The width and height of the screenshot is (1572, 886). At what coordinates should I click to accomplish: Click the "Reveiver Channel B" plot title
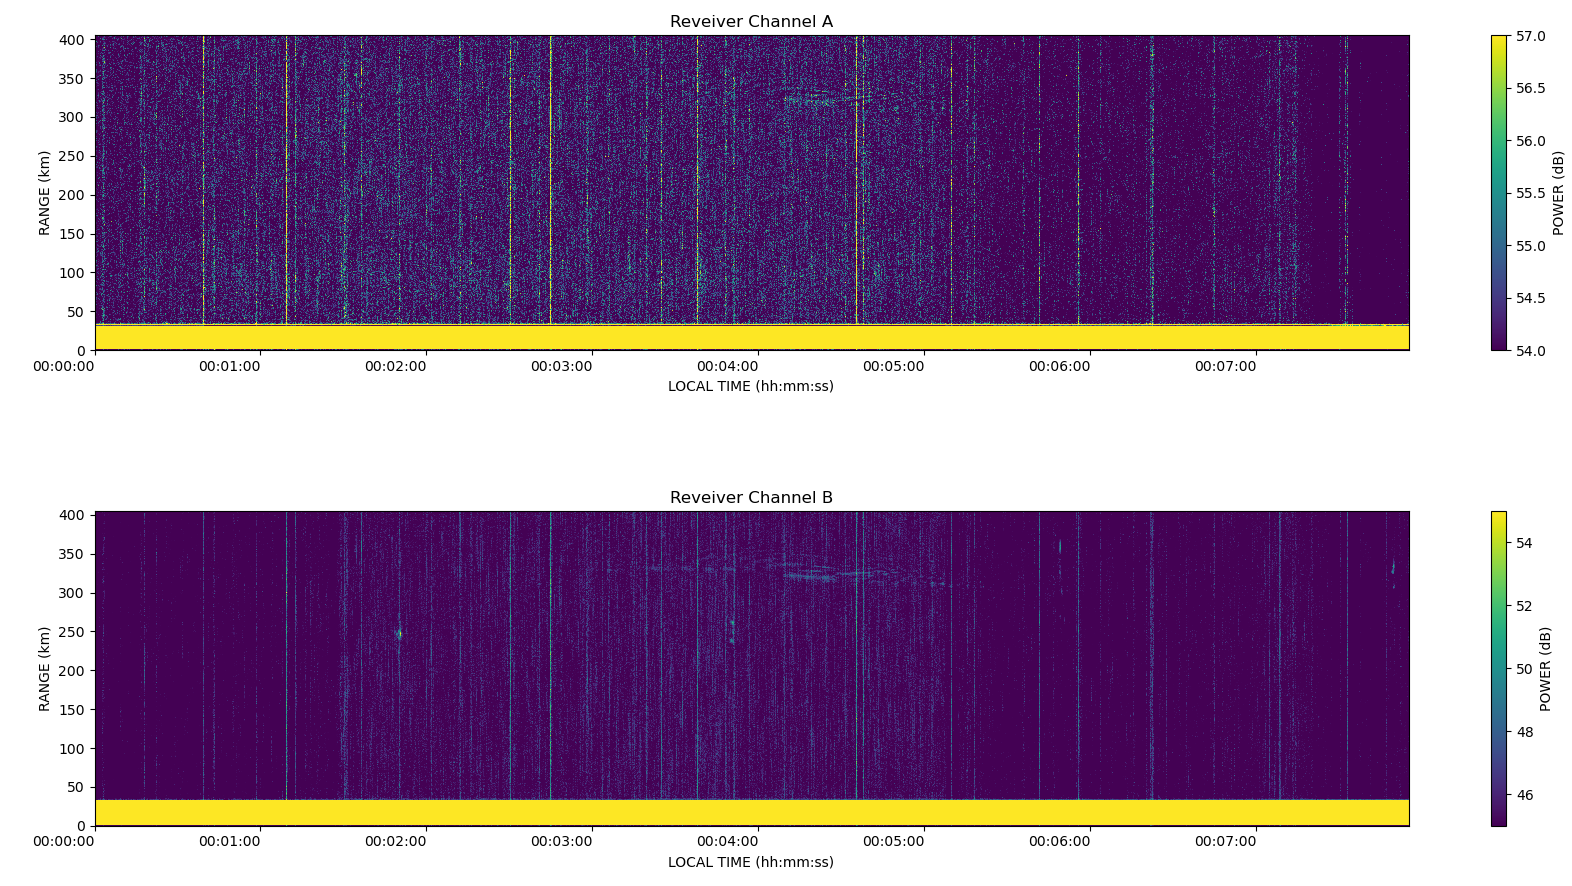(x=751, y=498)
